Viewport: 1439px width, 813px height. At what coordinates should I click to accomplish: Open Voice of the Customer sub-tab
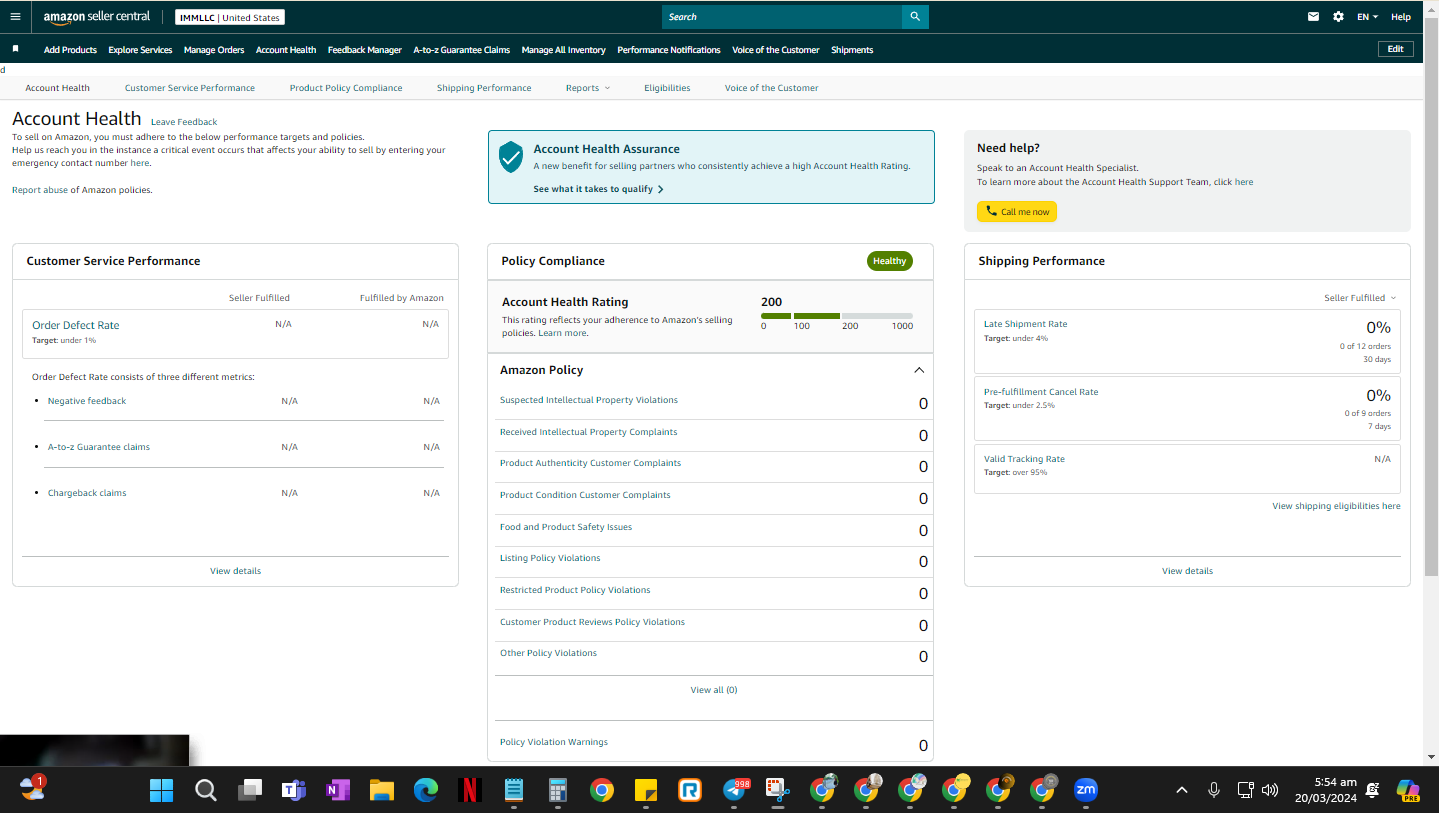tap(772, 88)
